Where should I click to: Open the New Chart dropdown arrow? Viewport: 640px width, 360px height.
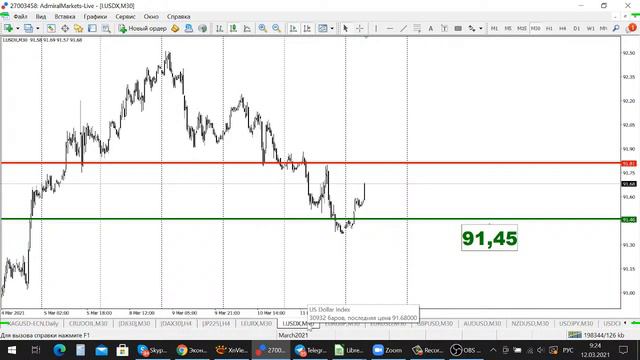[x=17, y=29]
